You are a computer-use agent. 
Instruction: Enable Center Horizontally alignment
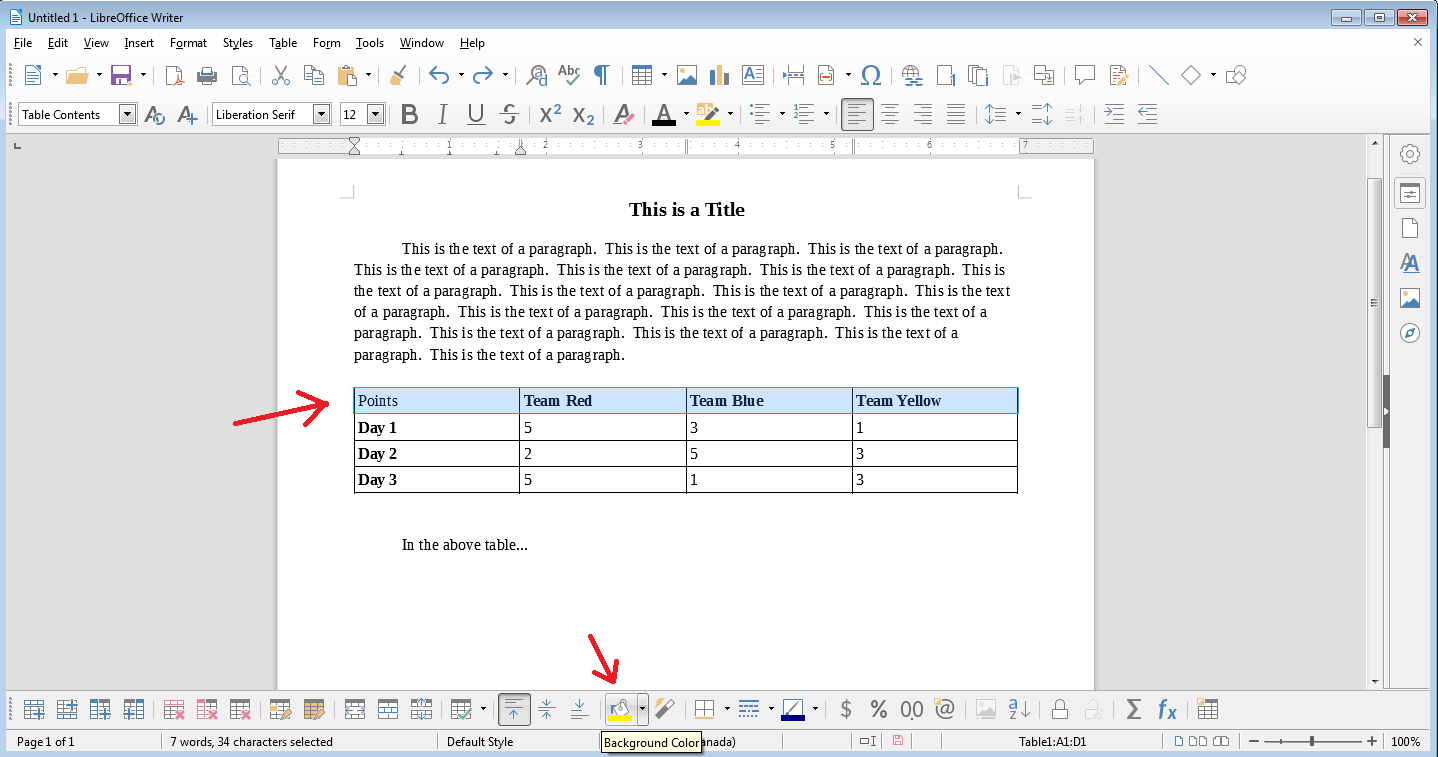[889, 114]
